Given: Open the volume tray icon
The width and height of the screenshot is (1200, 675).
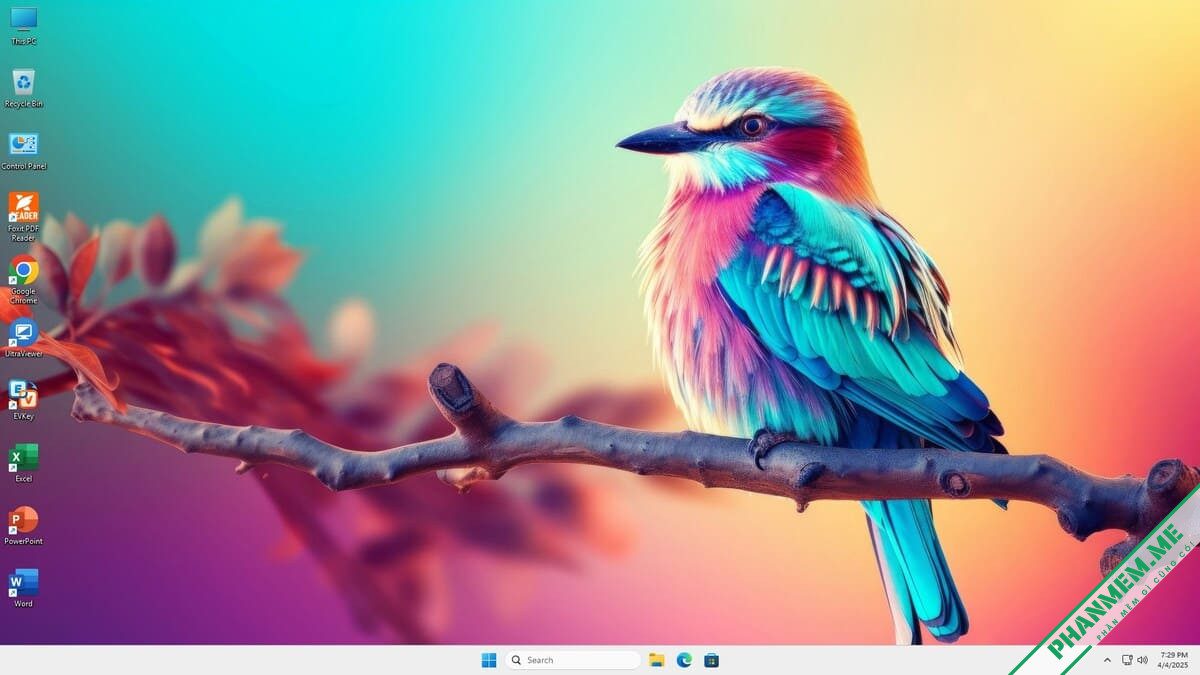Looking at the screenshot, I should [1142, 660].
